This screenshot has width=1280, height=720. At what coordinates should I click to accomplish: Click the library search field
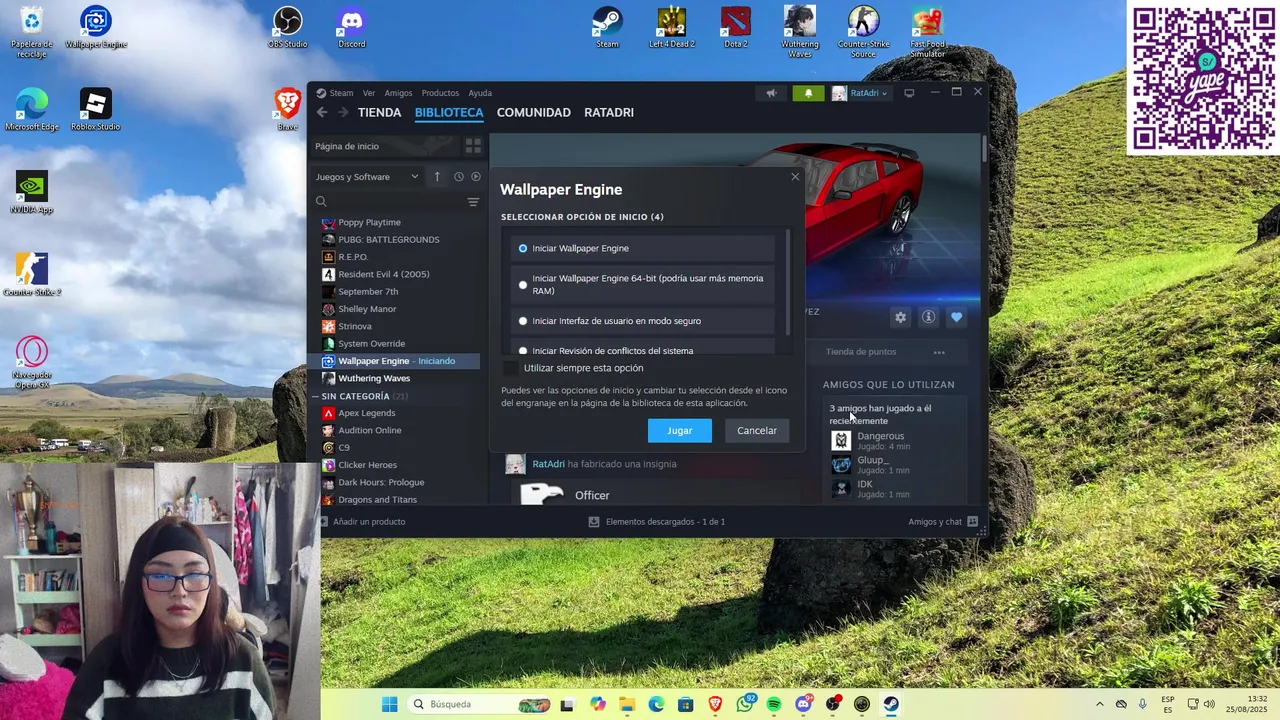(x=390, y=202)
